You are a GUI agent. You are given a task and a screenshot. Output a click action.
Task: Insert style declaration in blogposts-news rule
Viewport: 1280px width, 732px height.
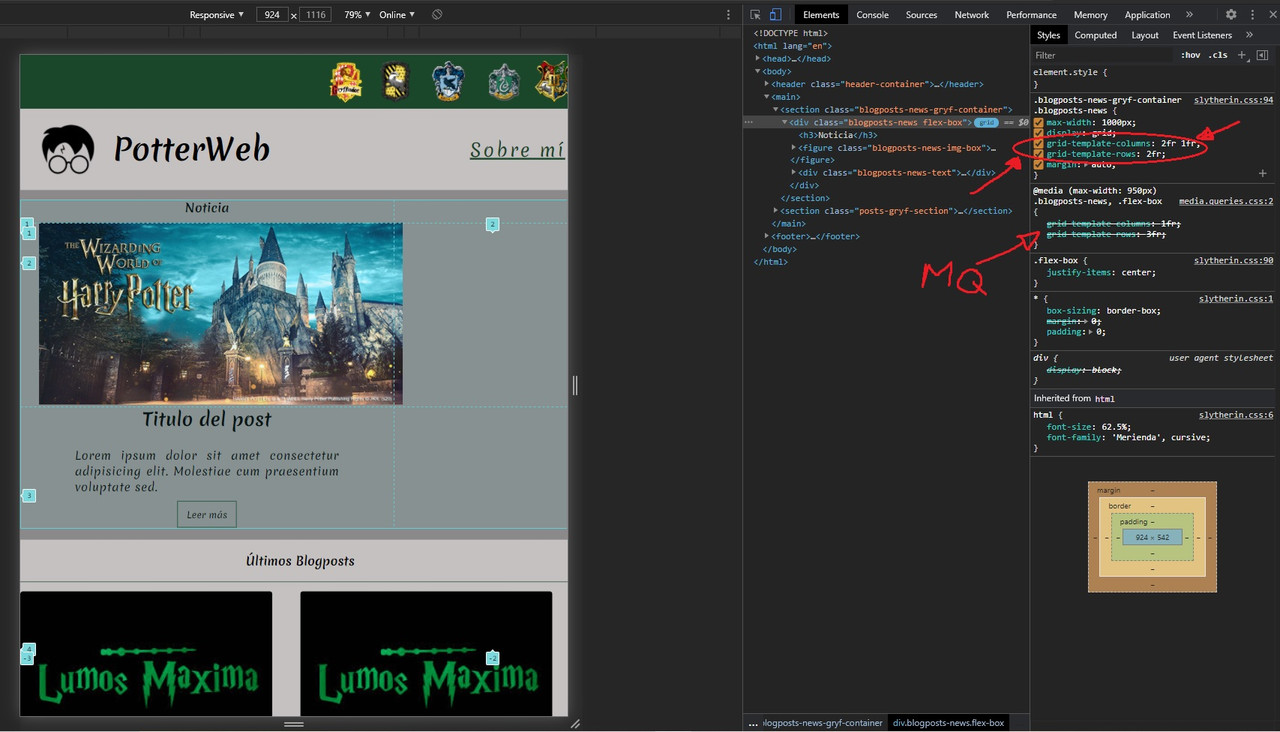point(1262,173)
